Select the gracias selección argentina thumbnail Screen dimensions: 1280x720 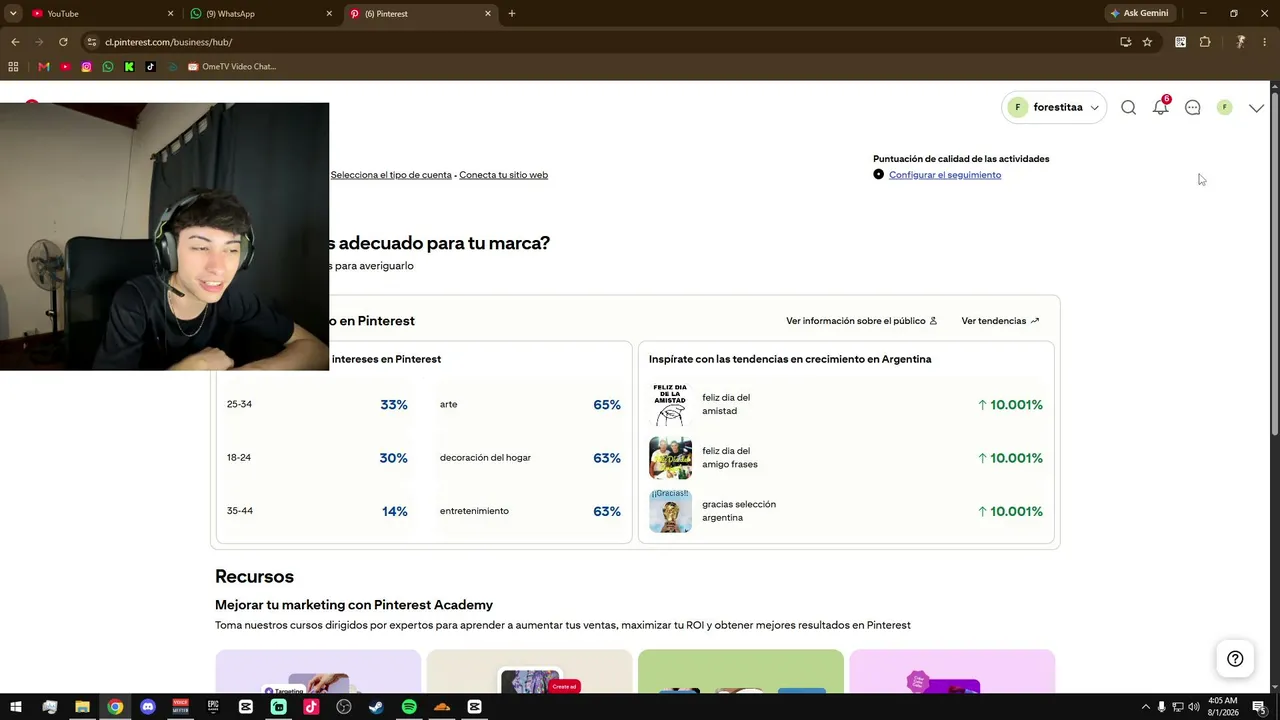pos(670,511)
